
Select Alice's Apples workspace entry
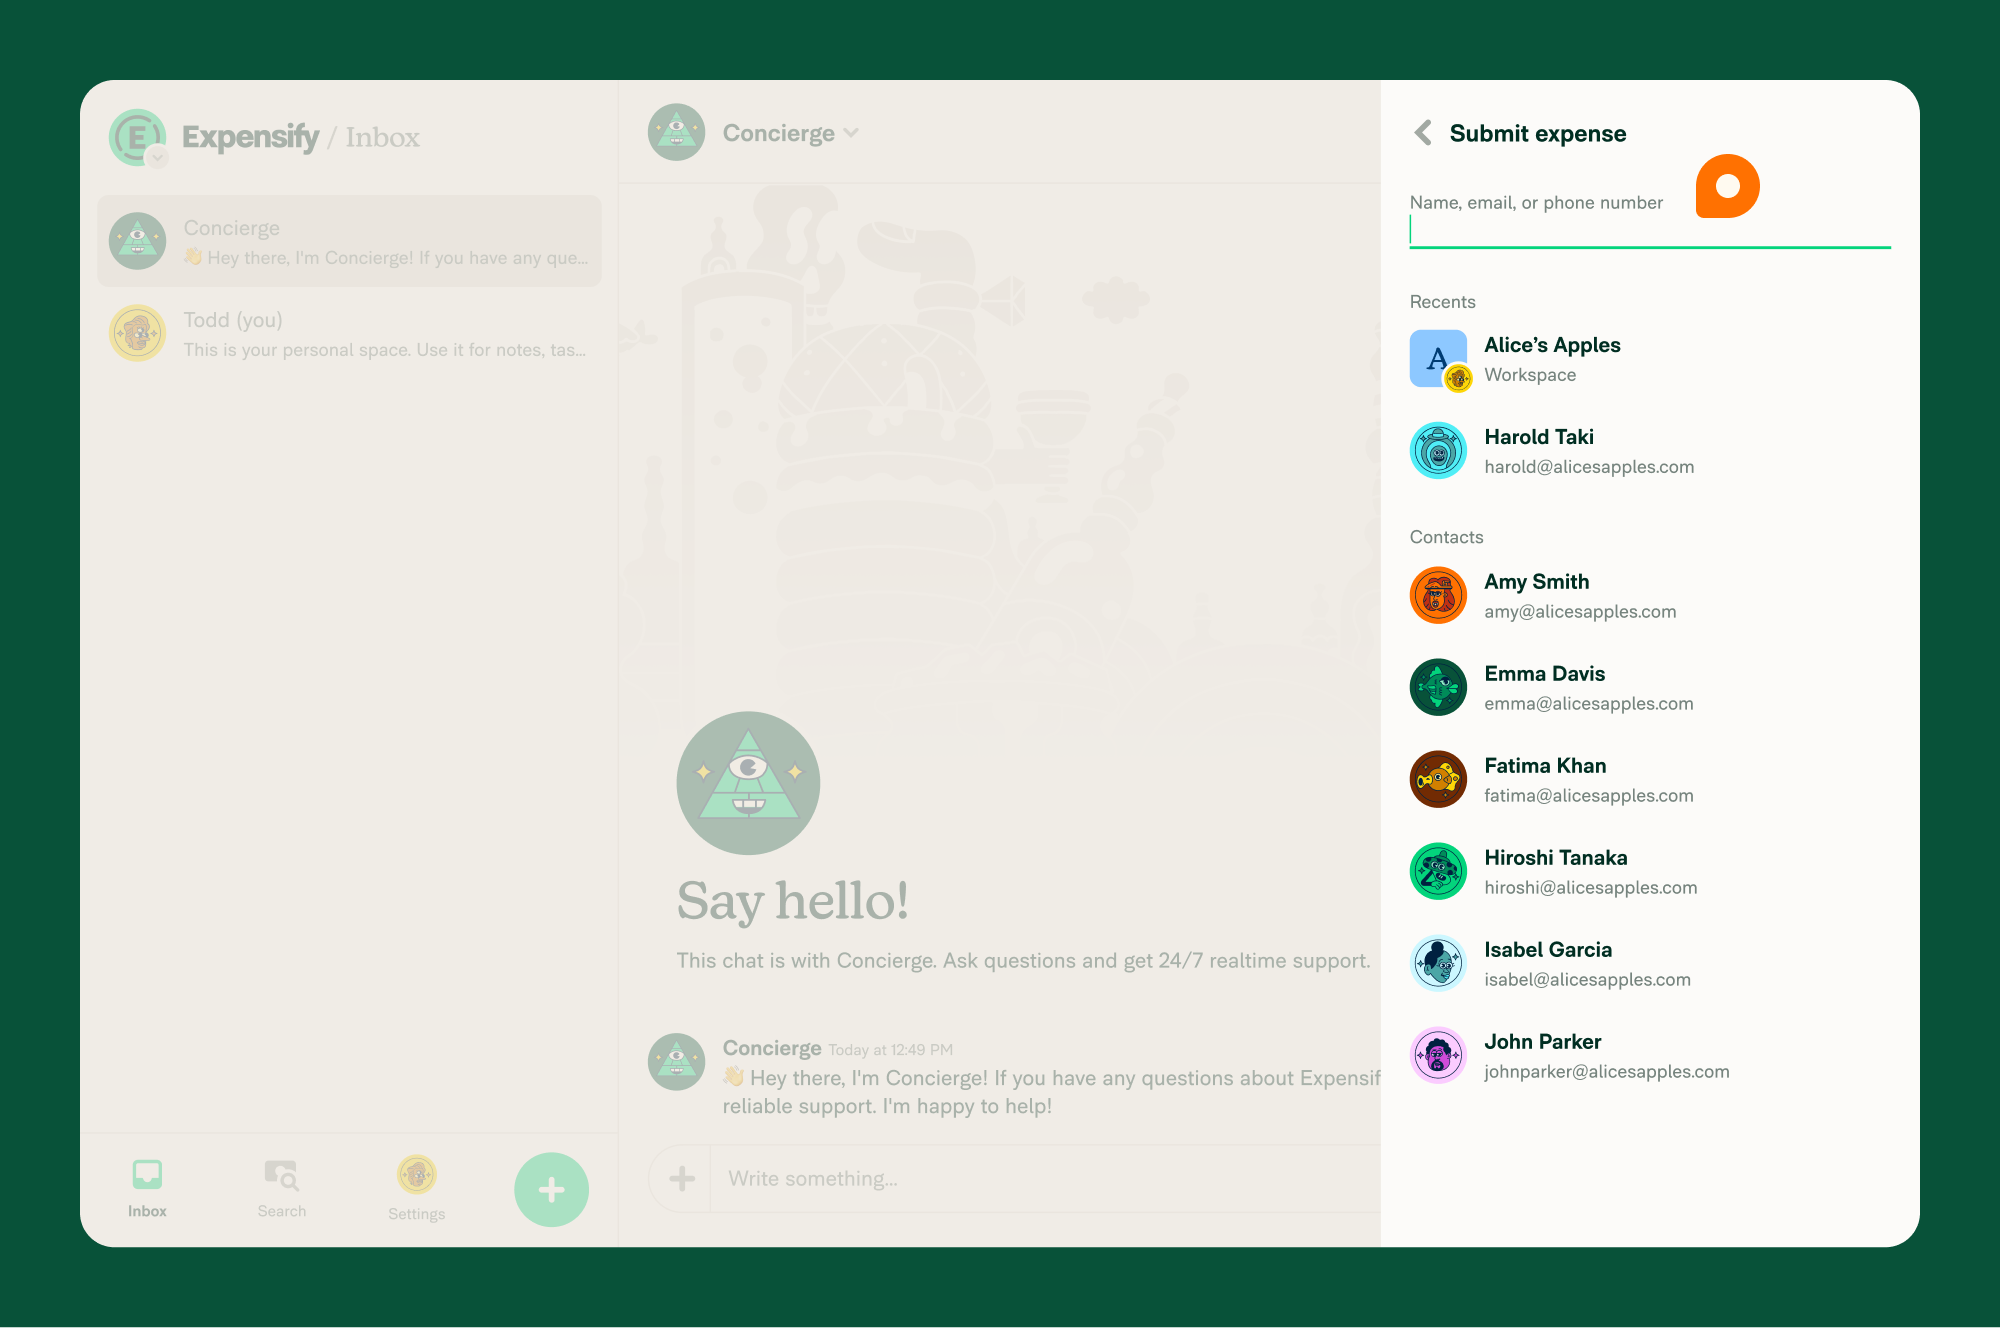[x=1649, y=359]
